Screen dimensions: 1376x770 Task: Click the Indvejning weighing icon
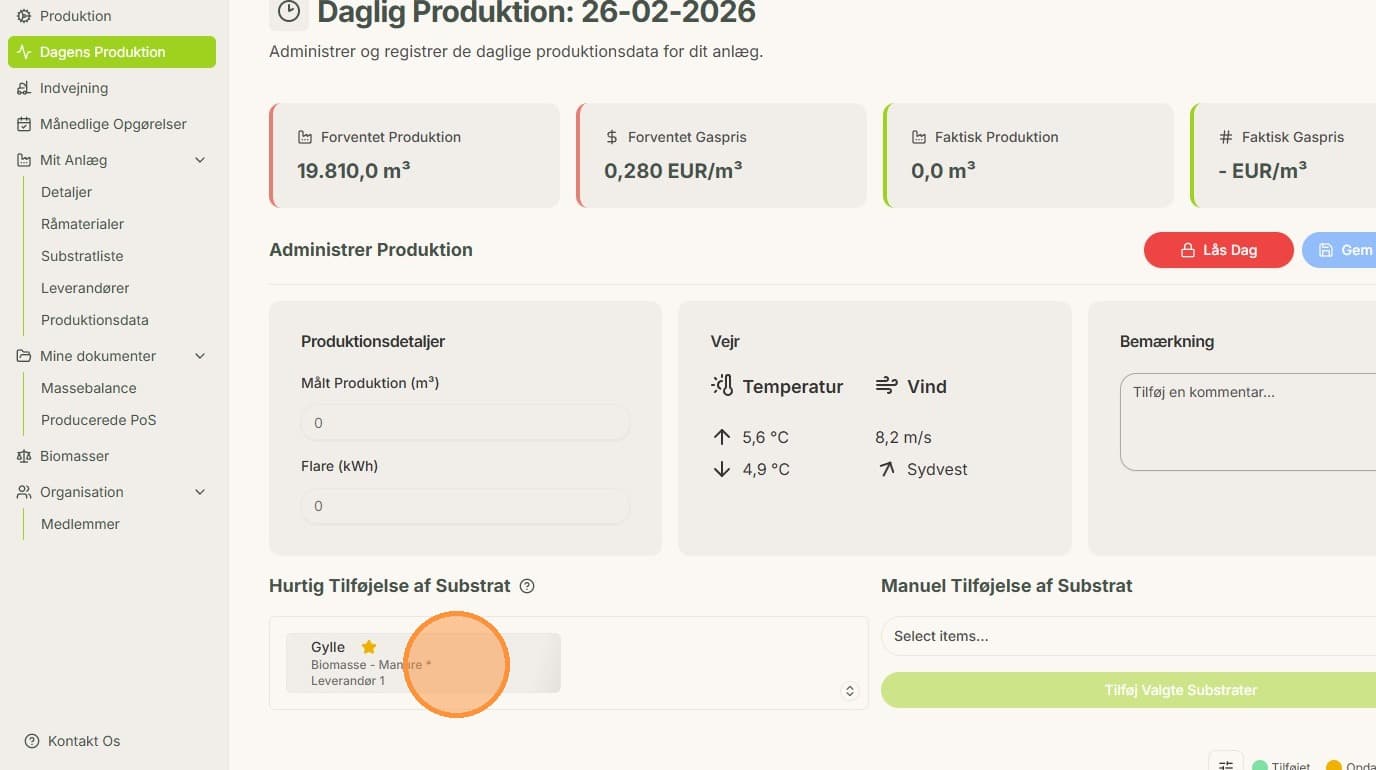click(x=24, y=88)
